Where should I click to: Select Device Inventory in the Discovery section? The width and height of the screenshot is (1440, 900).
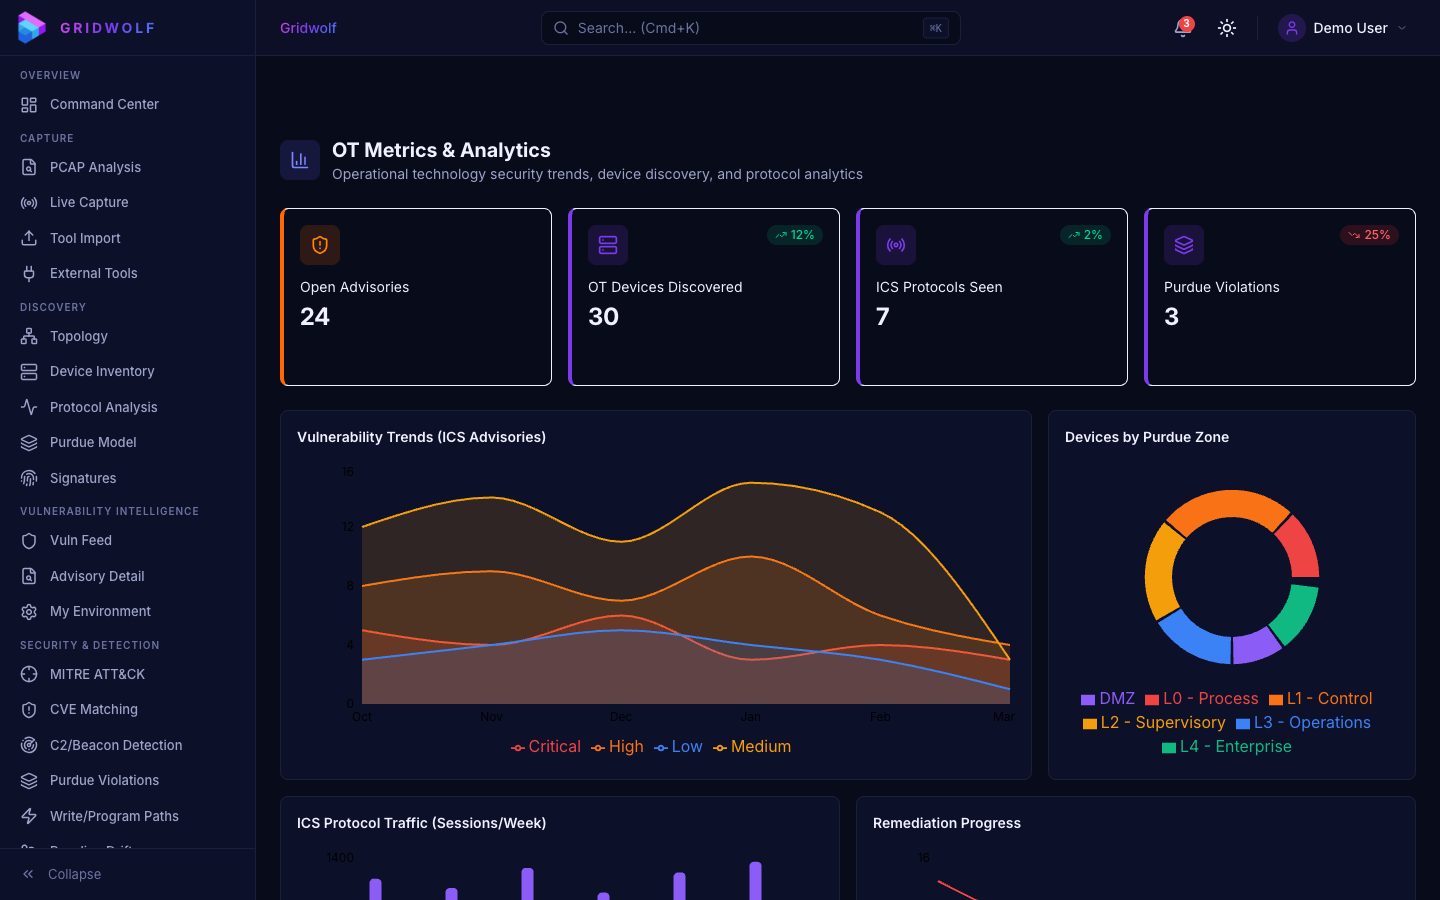102,371
